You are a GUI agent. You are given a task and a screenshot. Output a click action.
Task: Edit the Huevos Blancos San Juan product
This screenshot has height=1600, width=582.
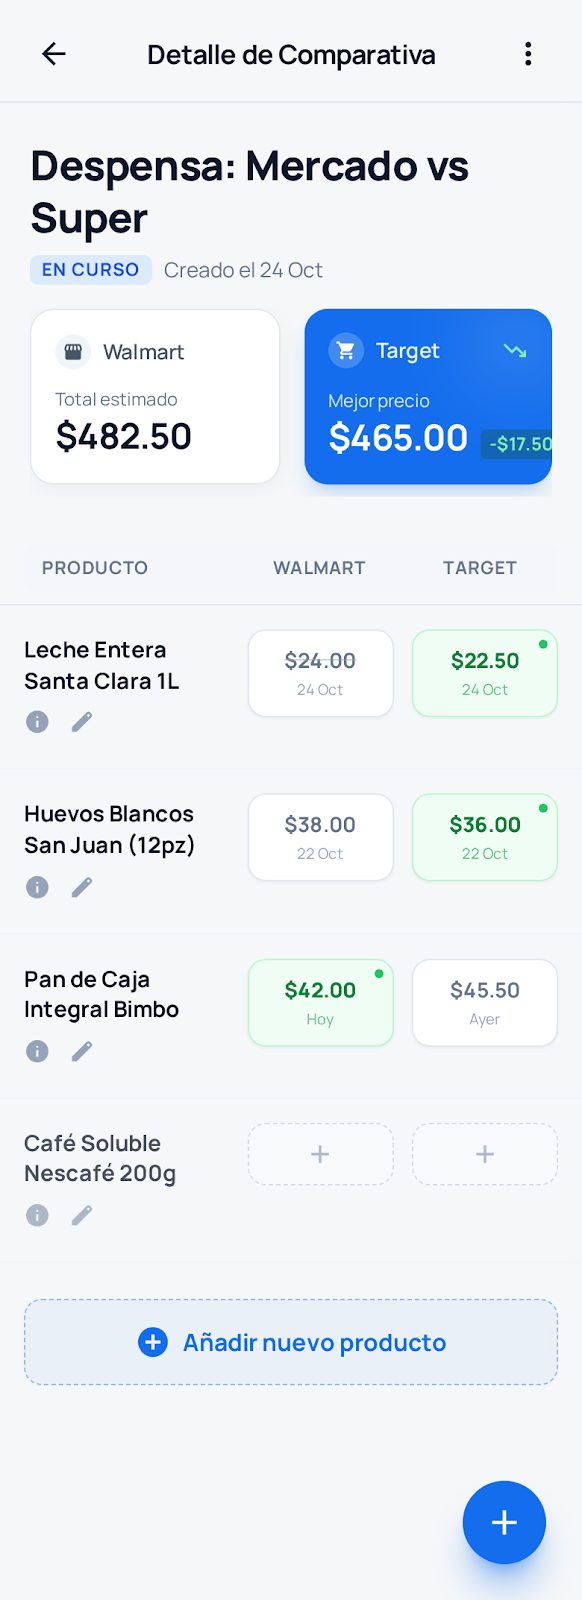coord(81,886)
